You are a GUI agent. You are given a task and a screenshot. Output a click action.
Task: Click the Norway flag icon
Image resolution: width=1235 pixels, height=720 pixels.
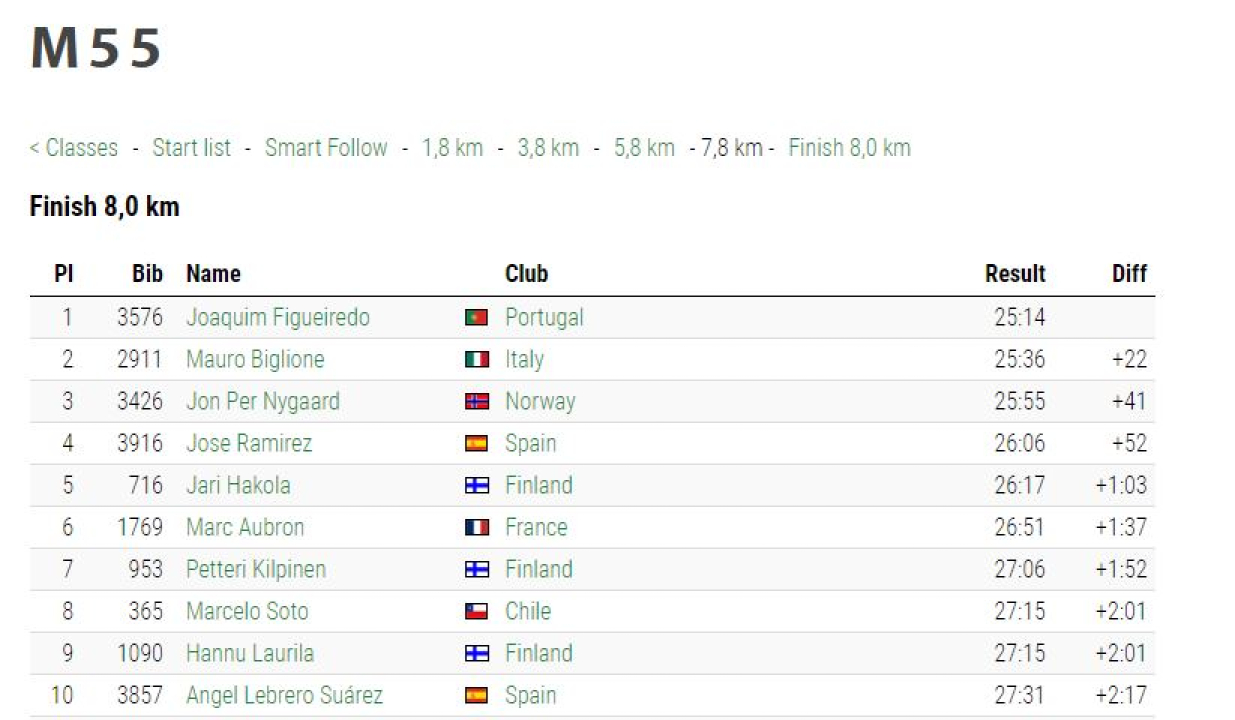pos(476,402)
